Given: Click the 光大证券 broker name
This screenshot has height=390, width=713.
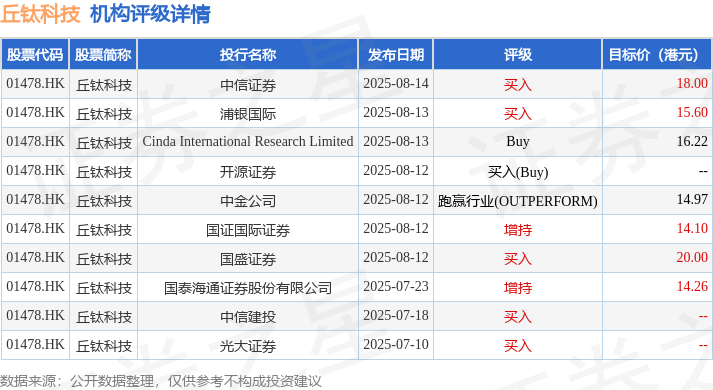Looking at the screenshot, I should pyautogui.click(x=248, y=345).
